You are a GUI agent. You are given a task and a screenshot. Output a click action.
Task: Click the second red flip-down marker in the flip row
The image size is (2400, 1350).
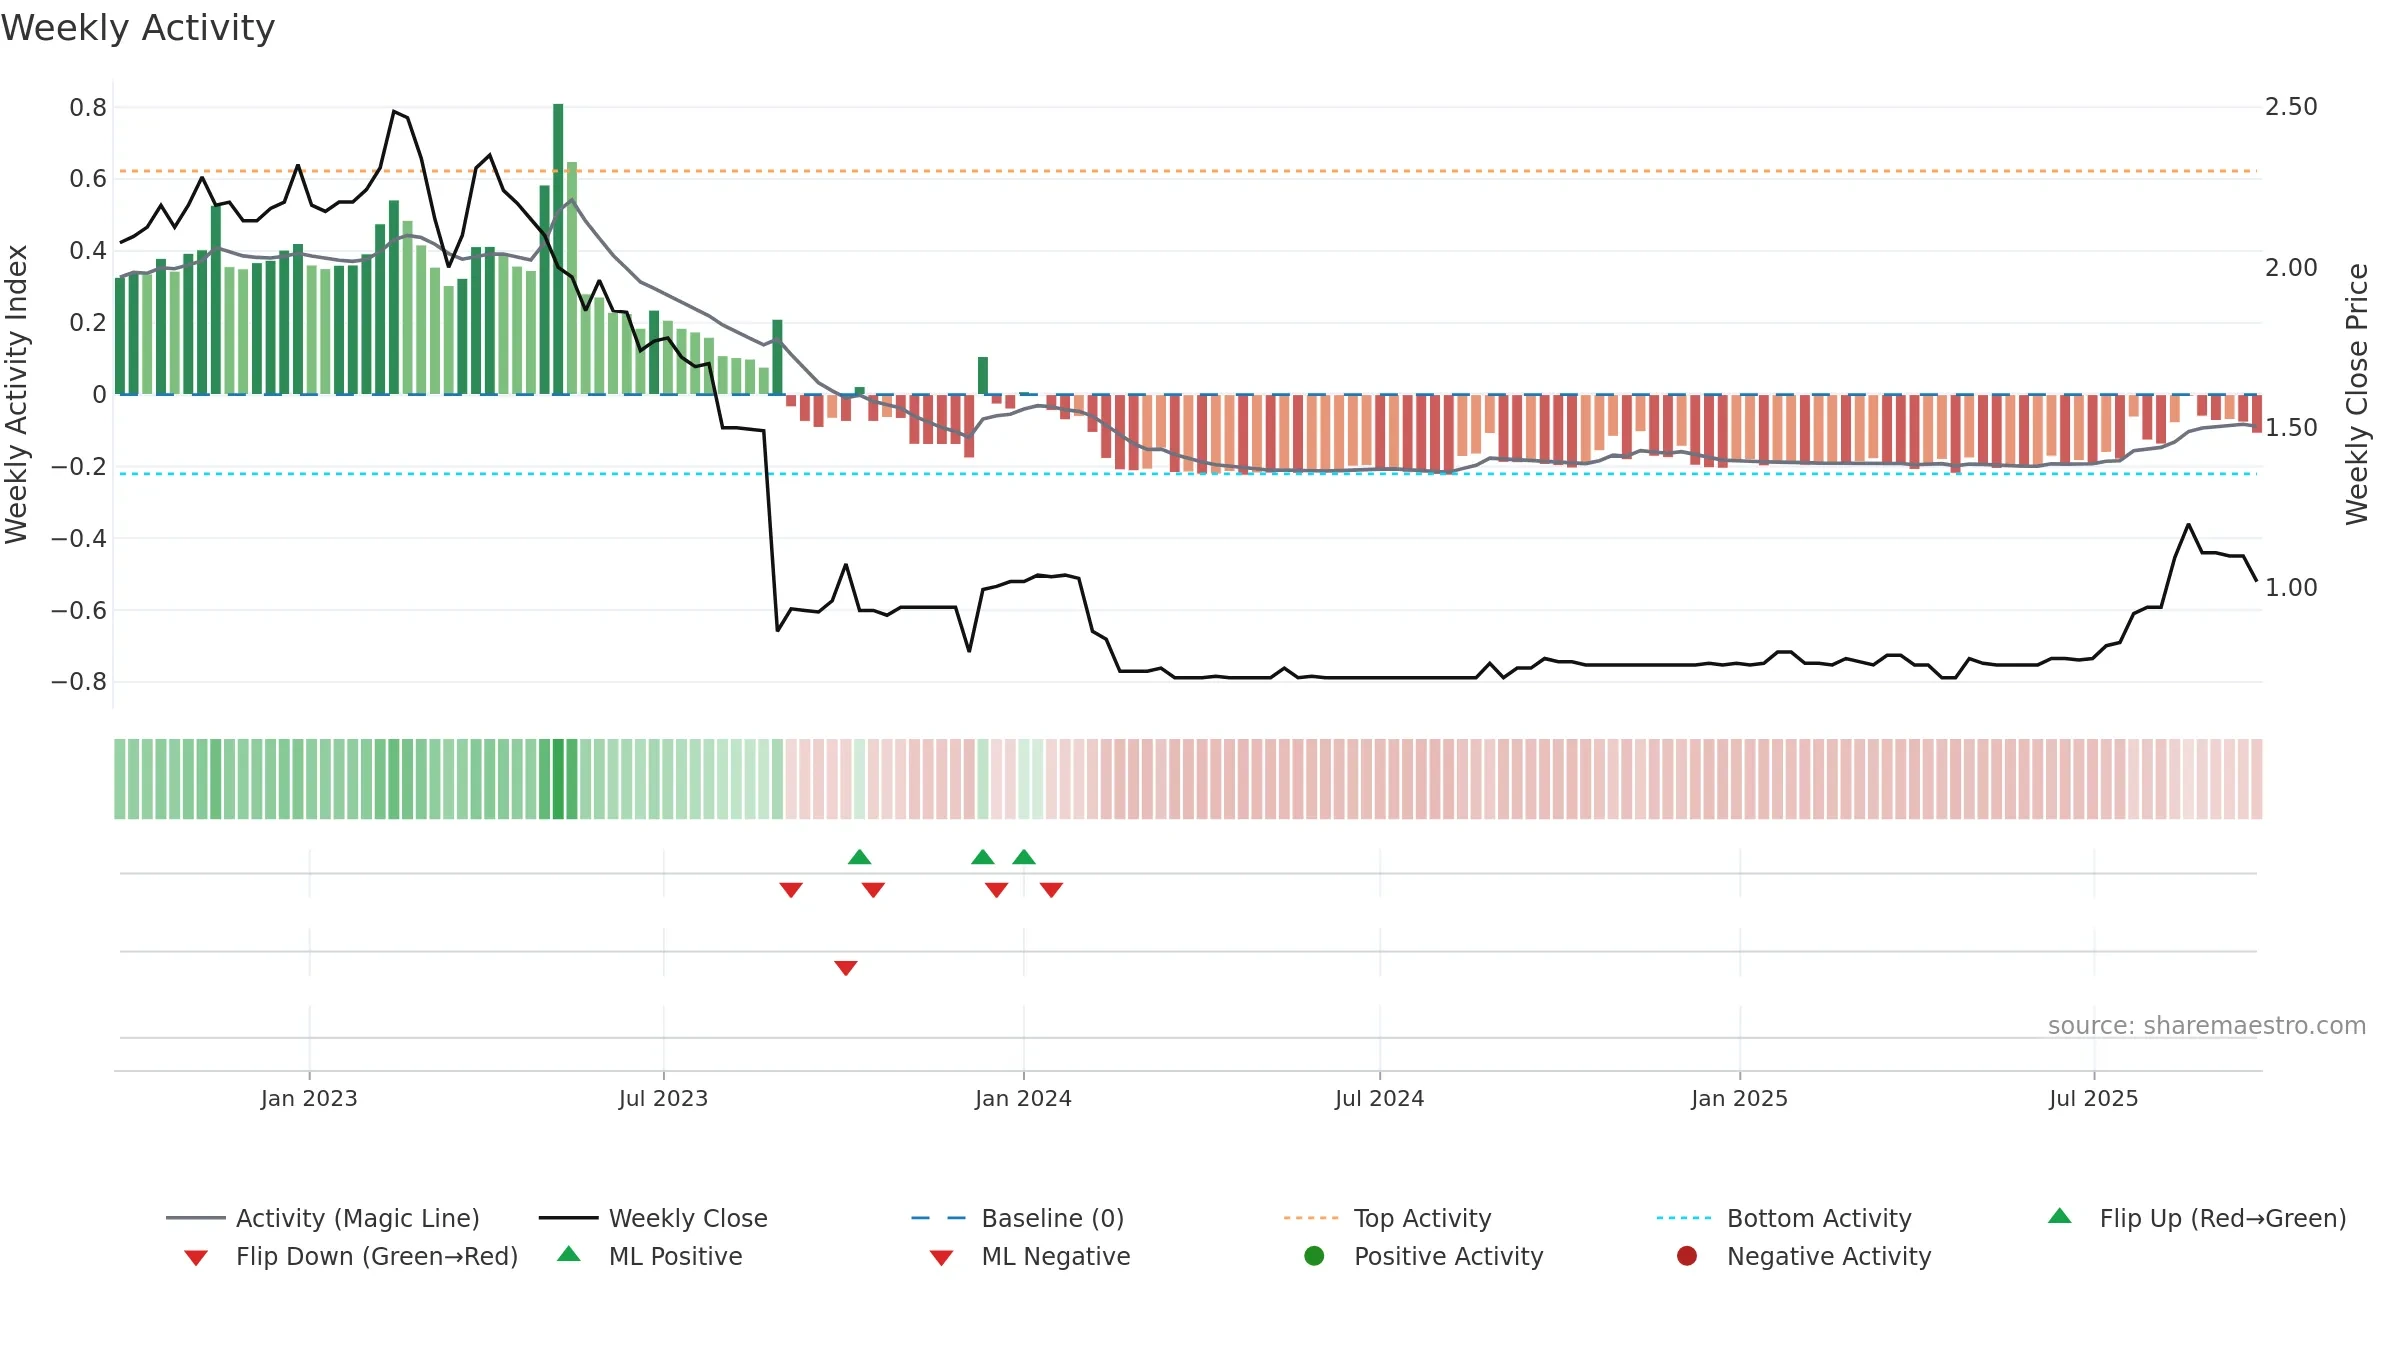click(873, 890)
